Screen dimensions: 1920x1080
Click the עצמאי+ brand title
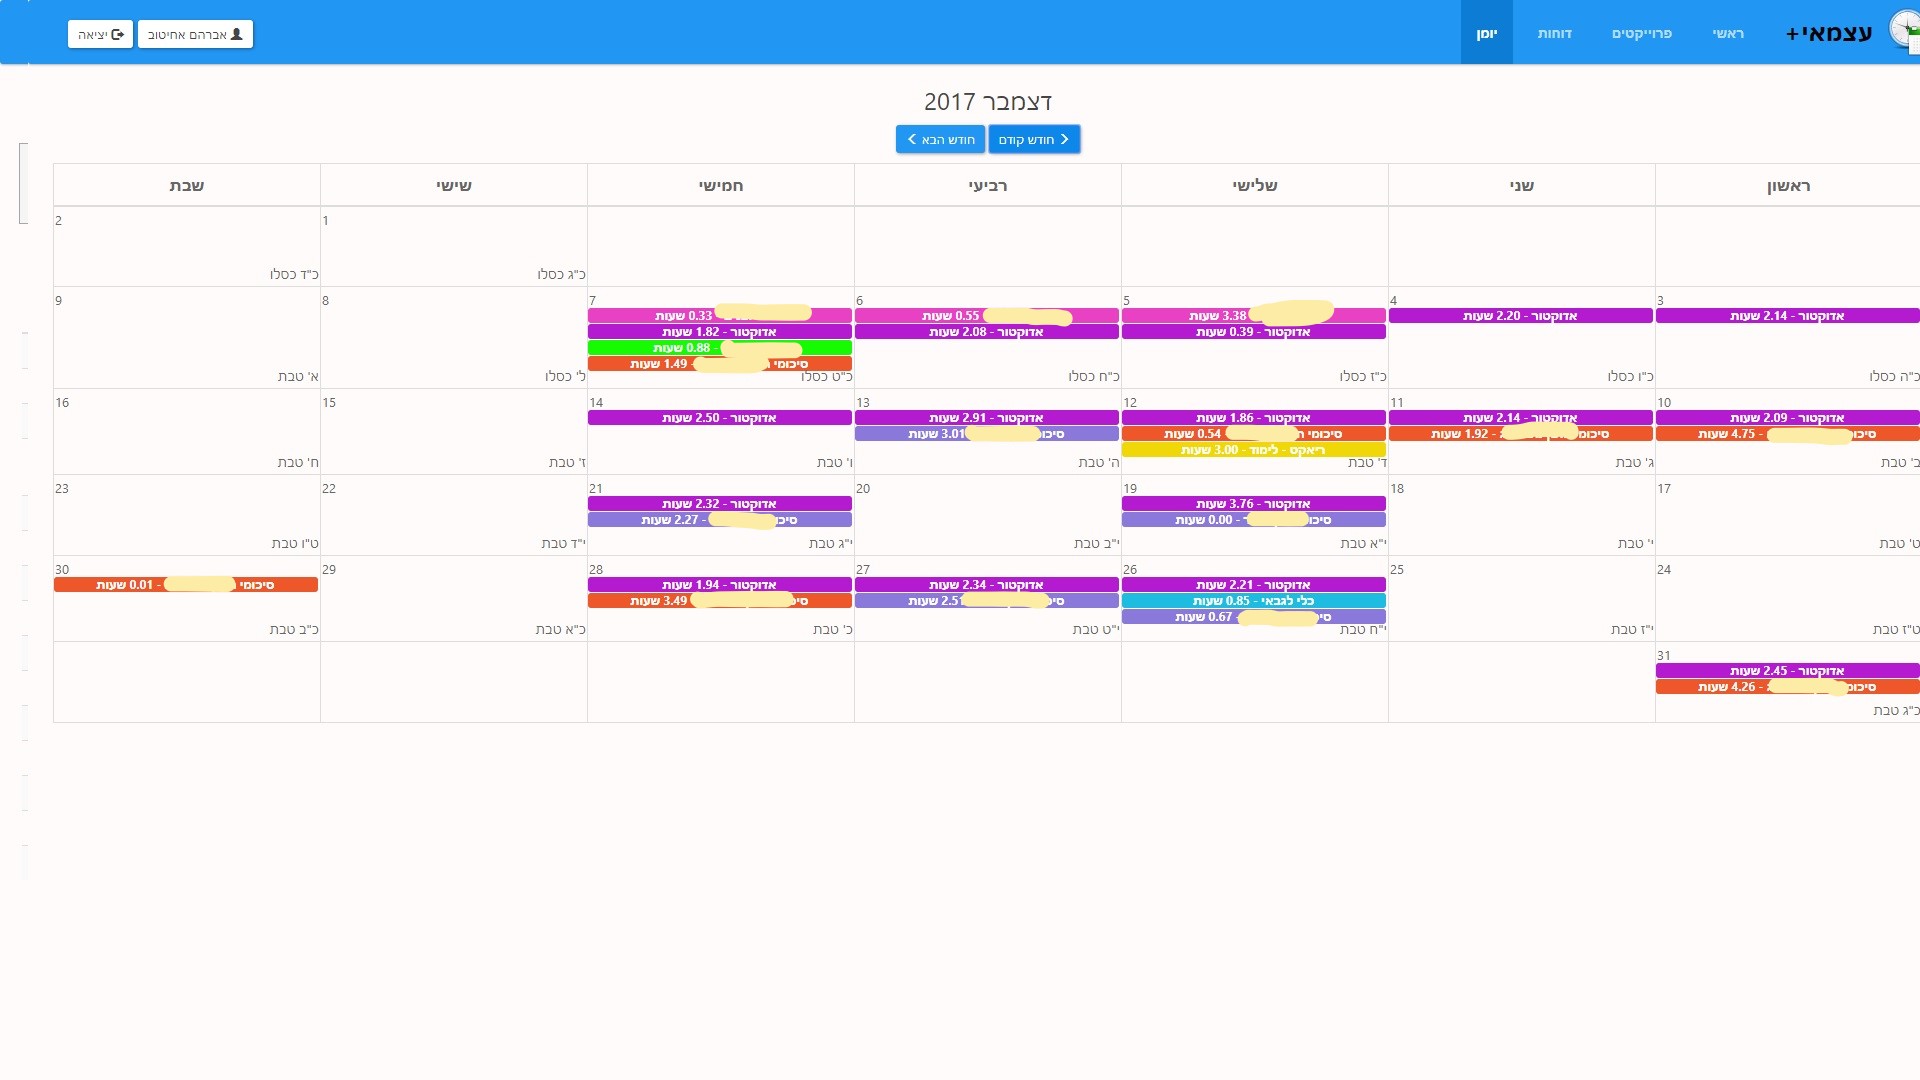coord(1829,33)
